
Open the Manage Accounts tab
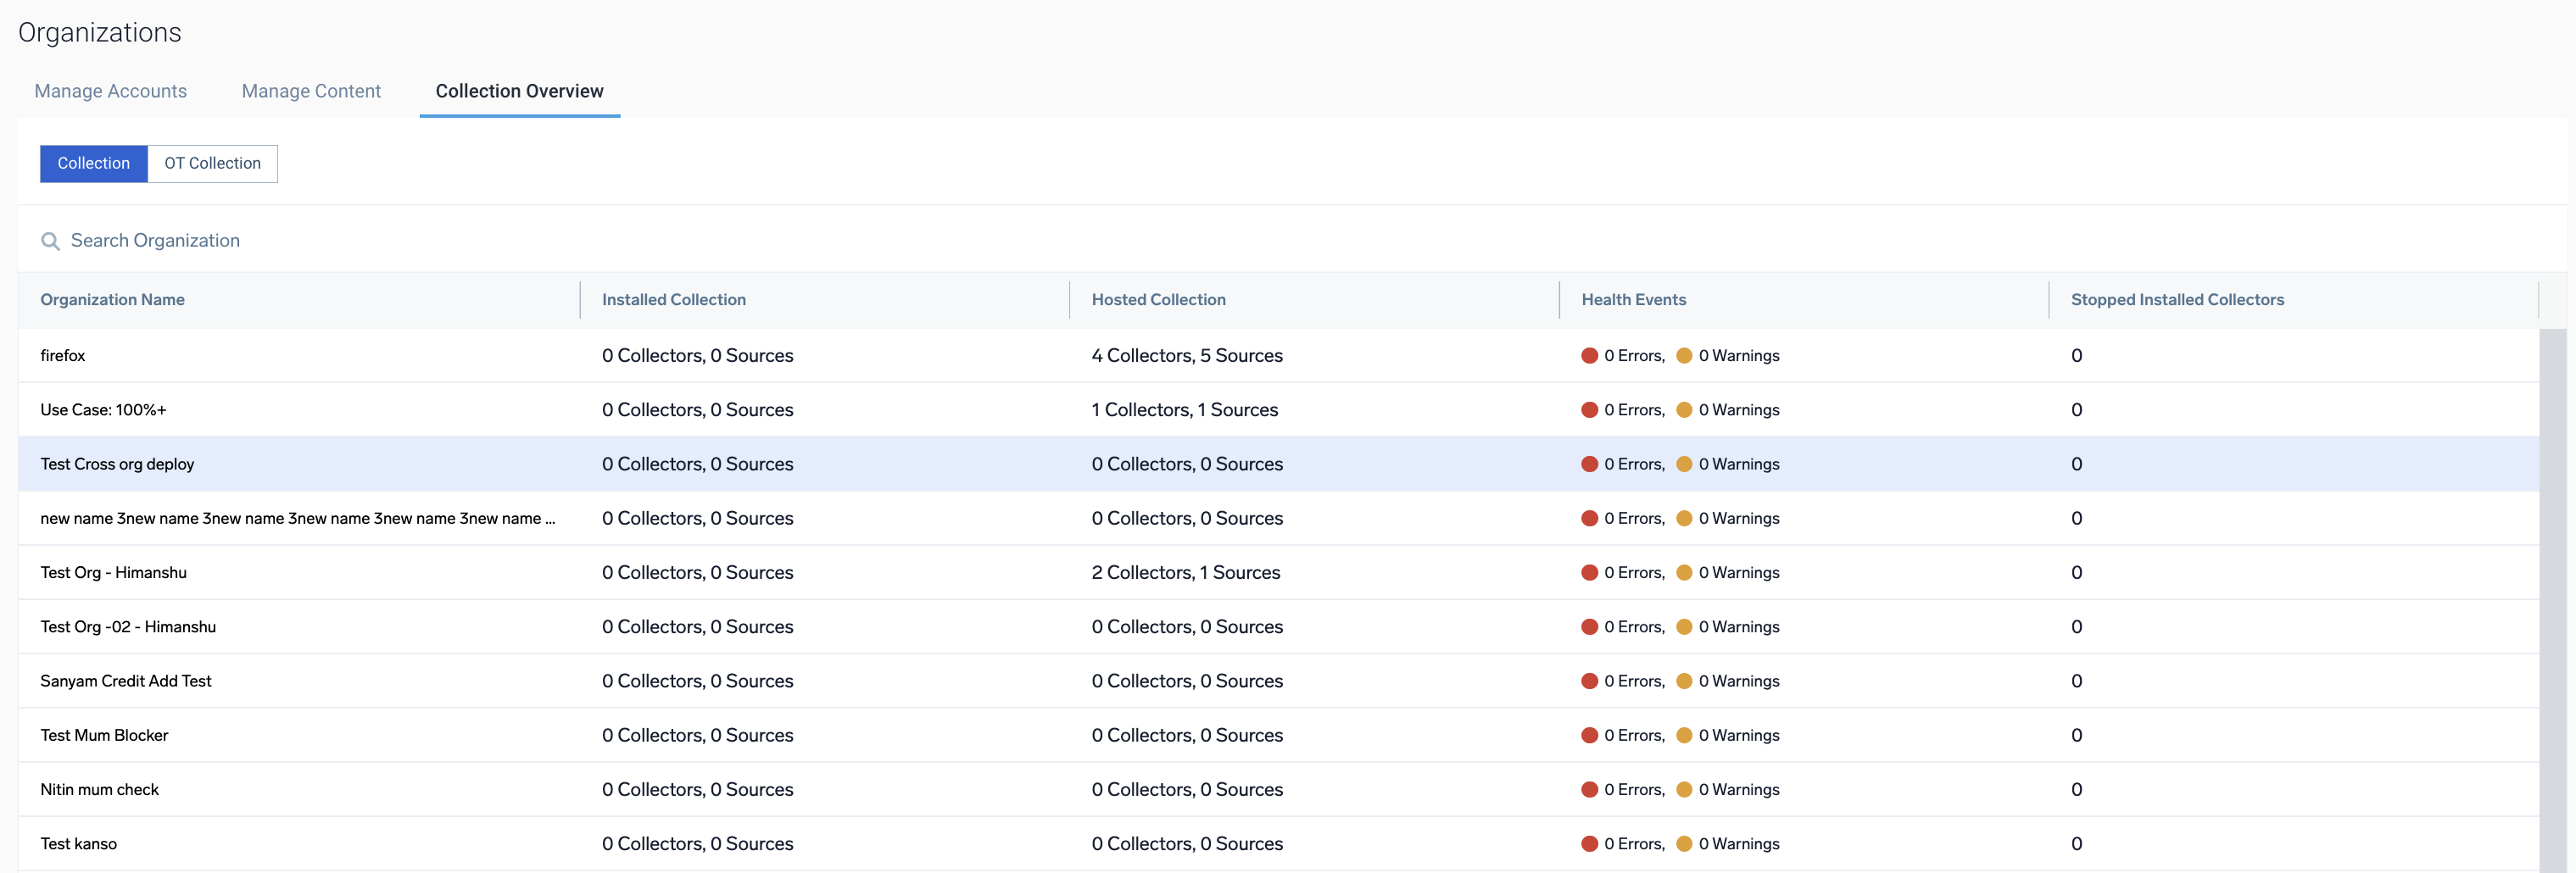(110, 91)
